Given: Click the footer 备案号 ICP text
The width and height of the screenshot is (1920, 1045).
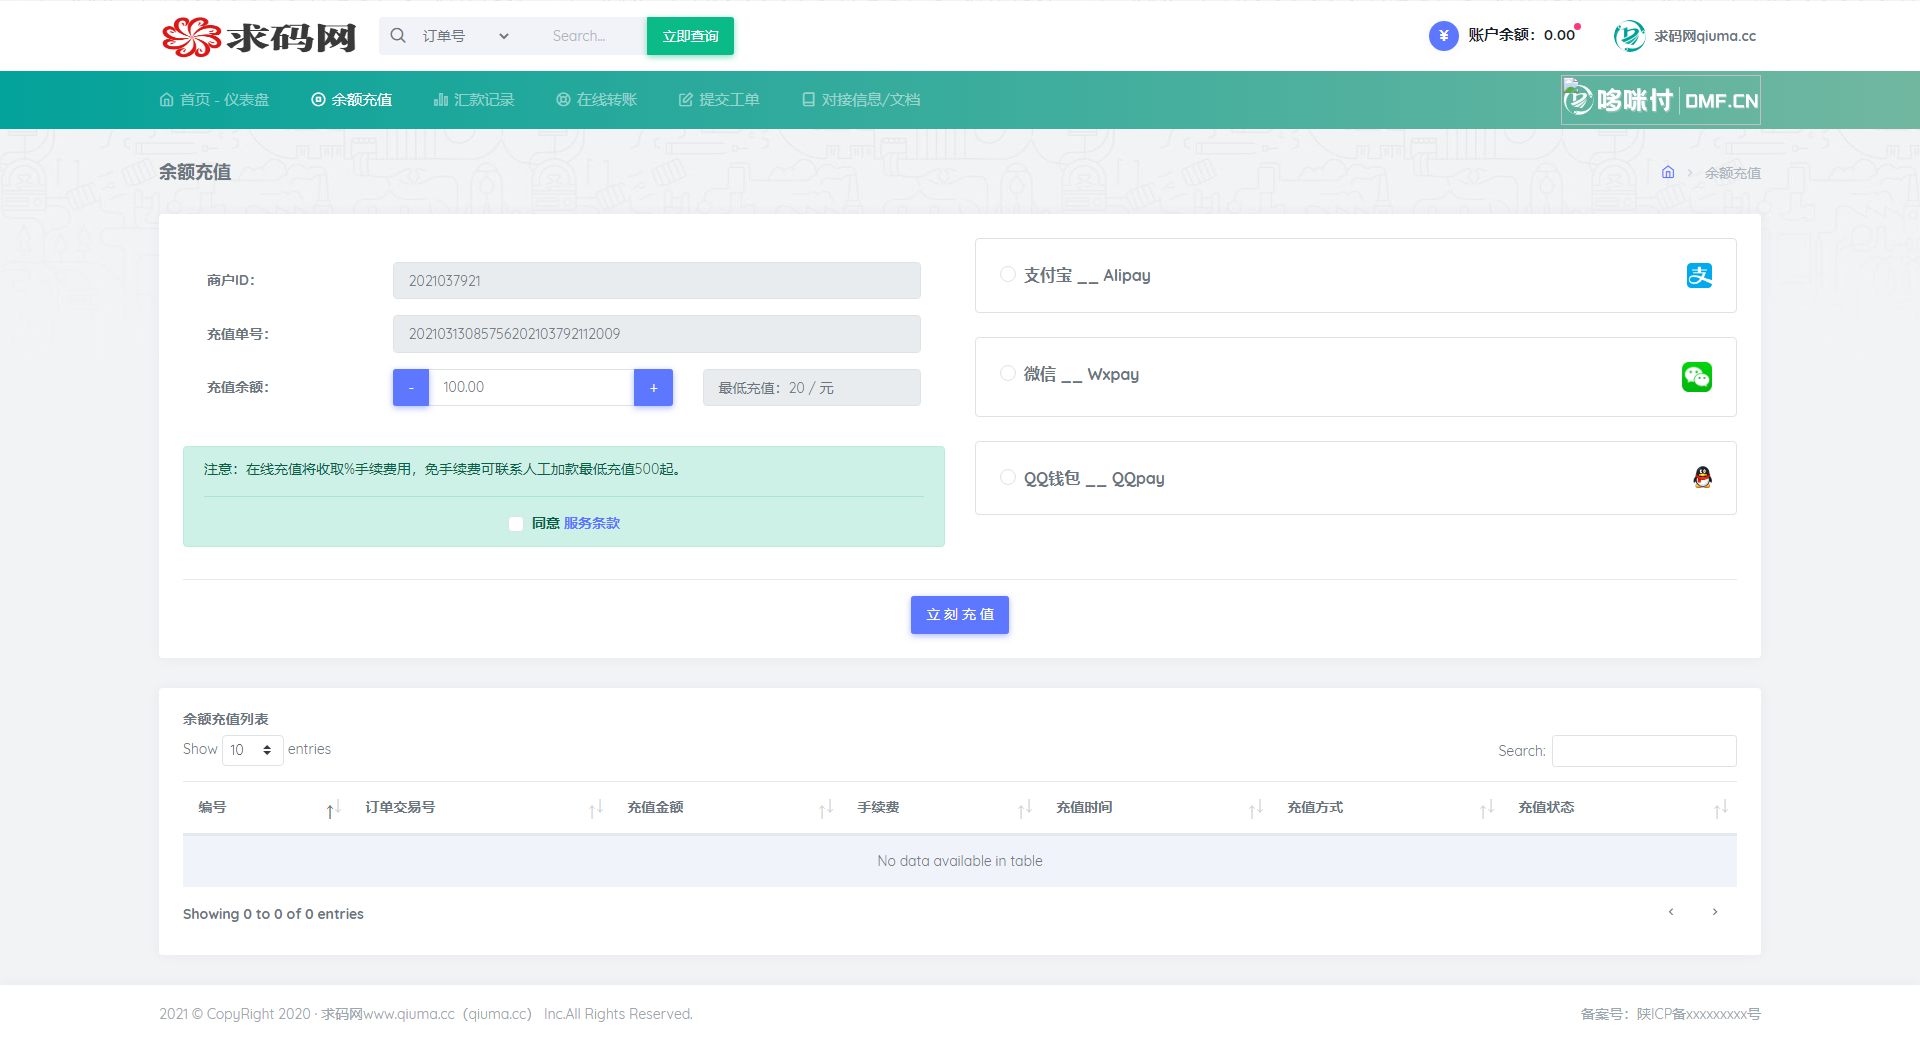Looking at the screenshot, I should point(1670,1014).
